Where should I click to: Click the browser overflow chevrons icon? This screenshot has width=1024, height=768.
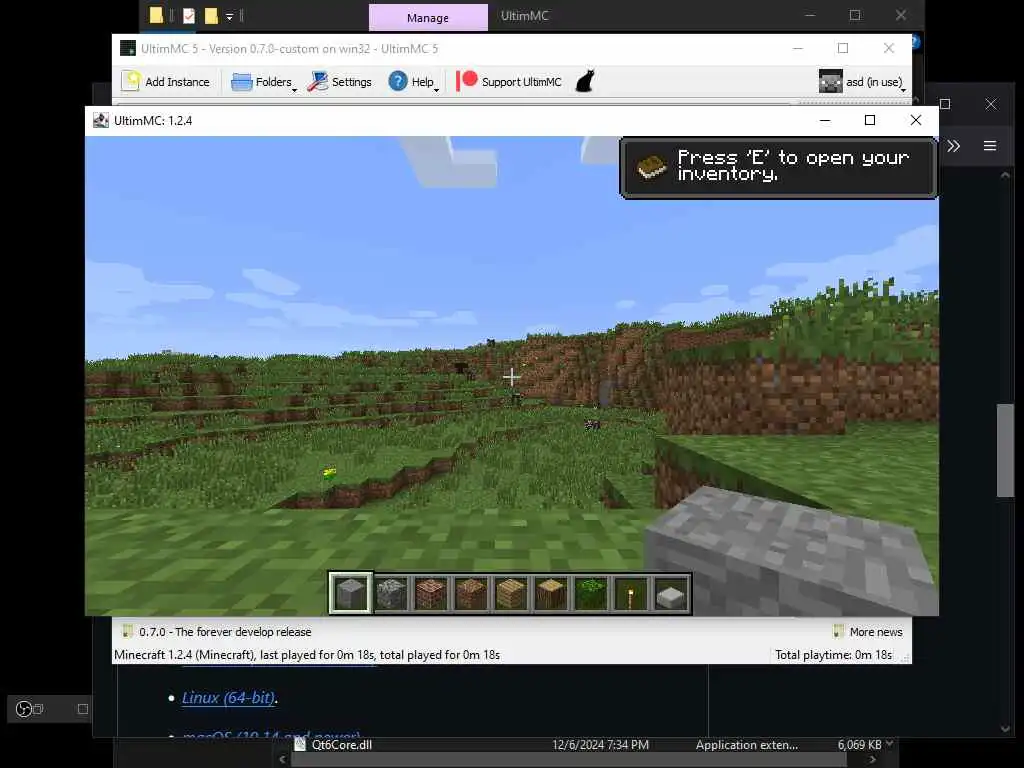tap(954, 146)
